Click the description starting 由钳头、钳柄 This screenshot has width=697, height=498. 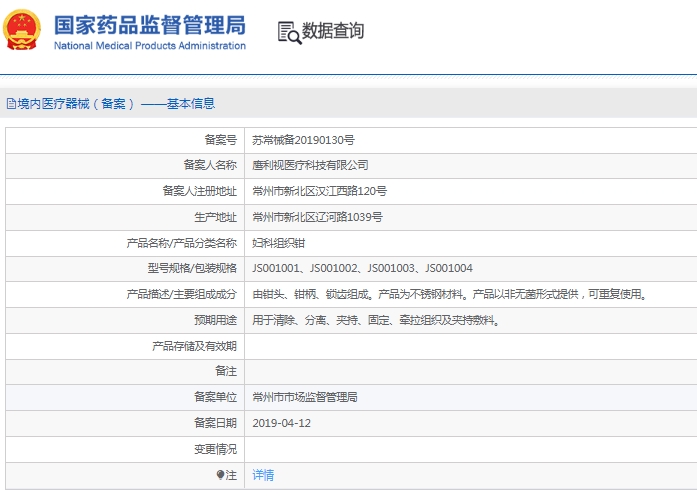[x=451, y=294]
